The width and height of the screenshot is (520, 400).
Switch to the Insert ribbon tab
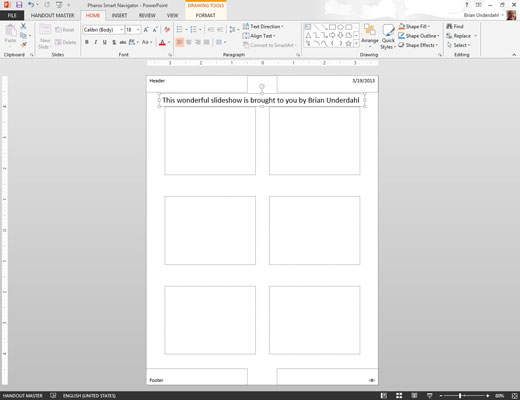pyautogui.click(x=119, y=15)
